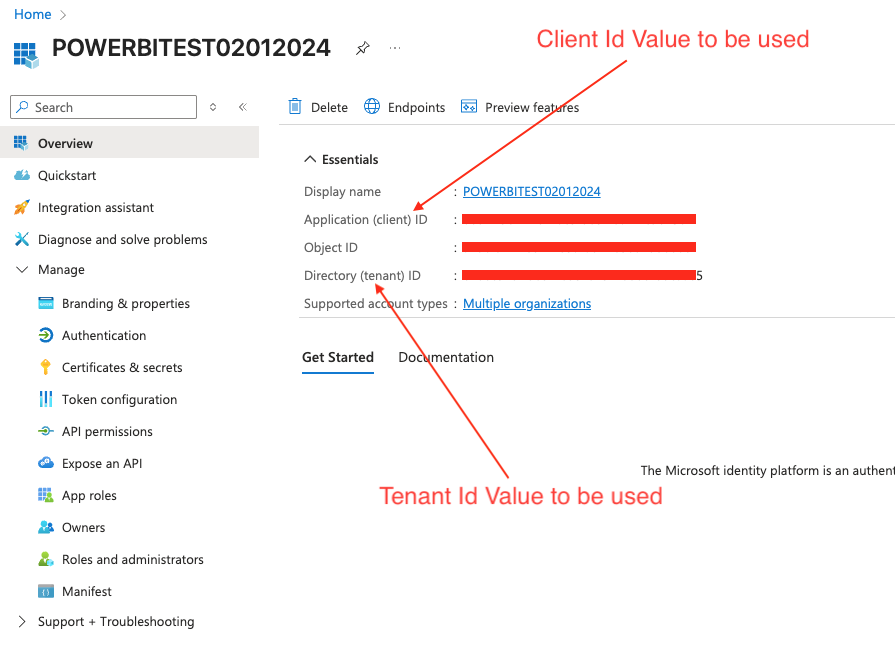Open the ellipsis more options menu

click(x=394, y=48)
